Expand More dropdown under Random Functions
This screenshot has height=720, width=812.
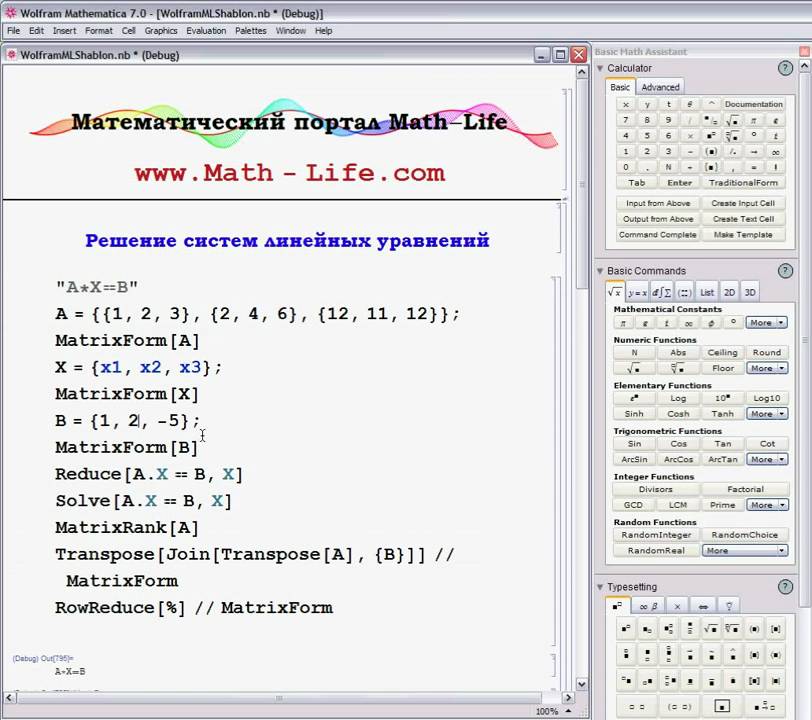click(745, 550)
